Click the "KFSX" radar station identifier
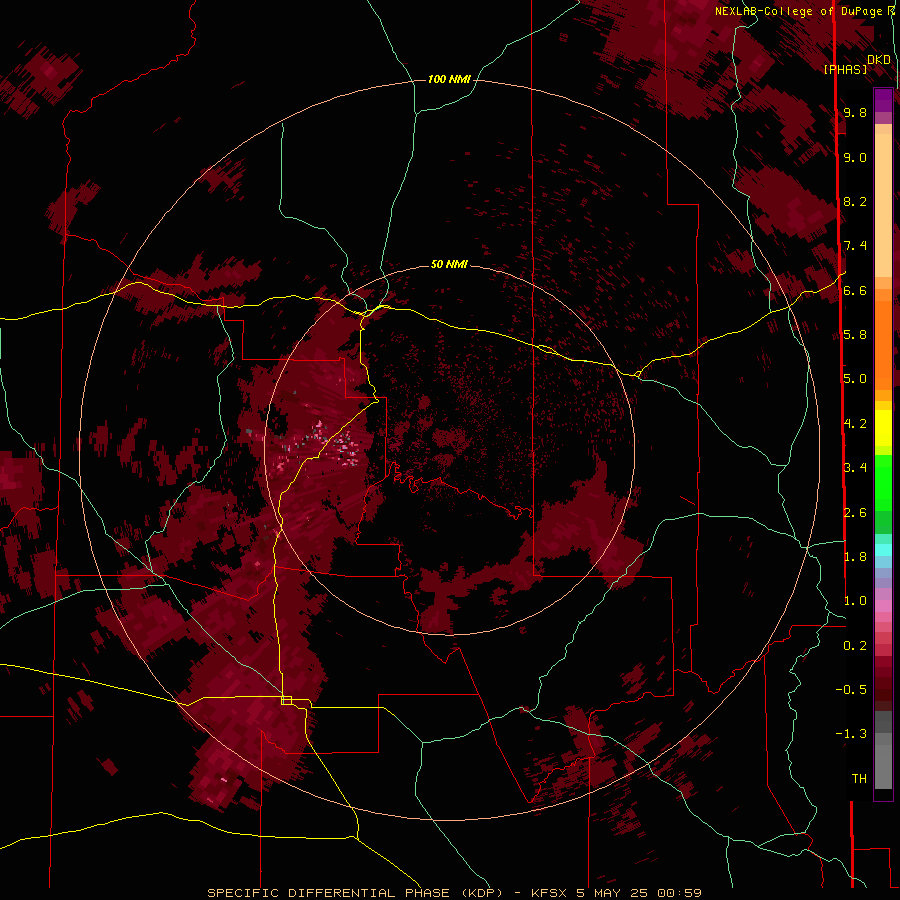Image resolution: width=900 pixels, height=900 pixels. [550, 893]
